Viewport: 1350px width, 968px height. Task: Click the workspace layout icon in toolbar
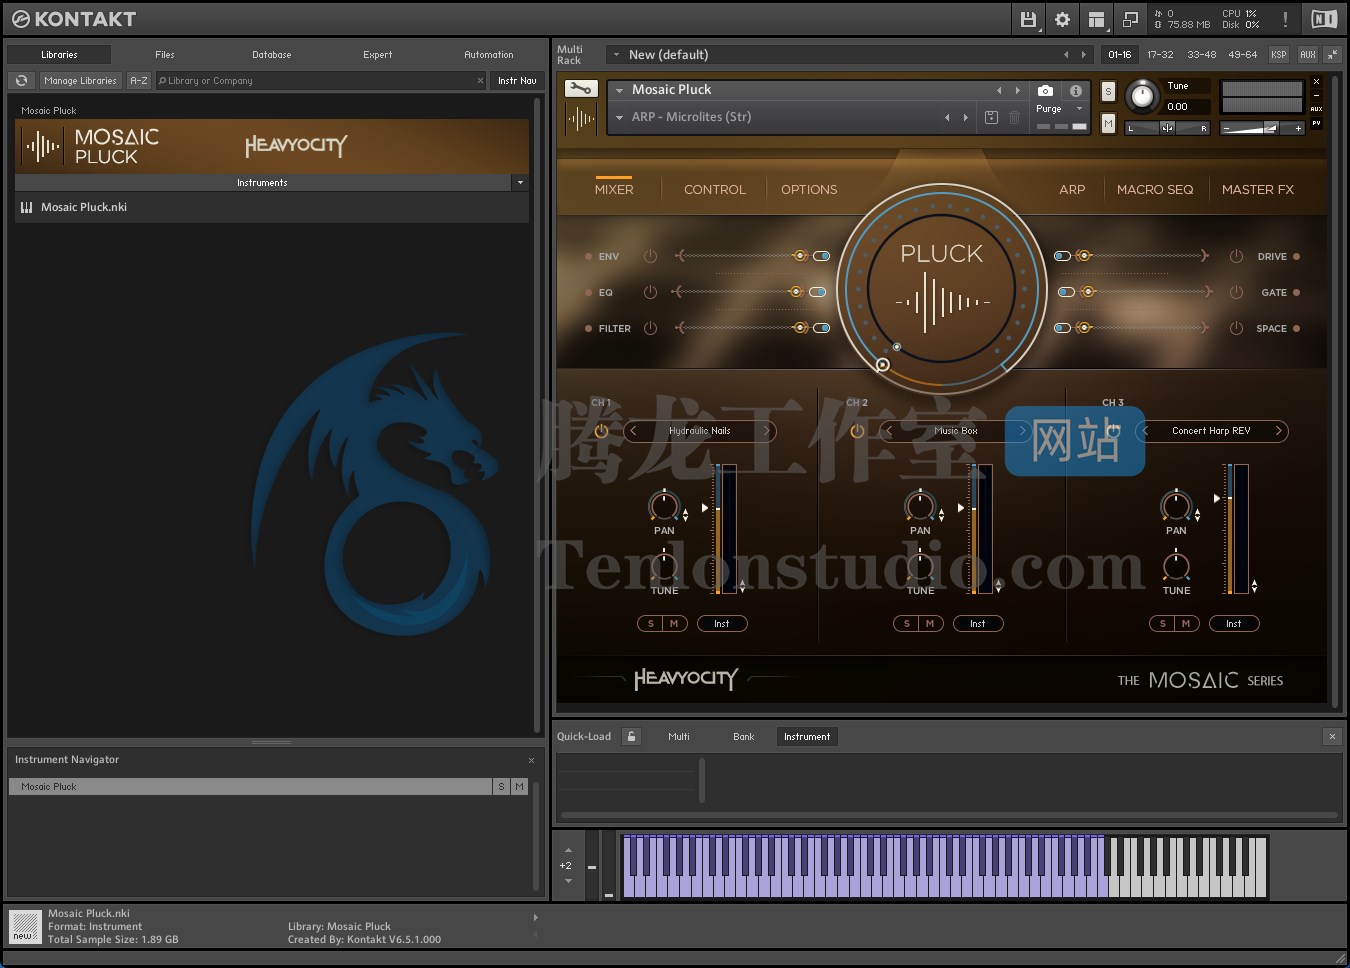click(x=1096, y=19)
